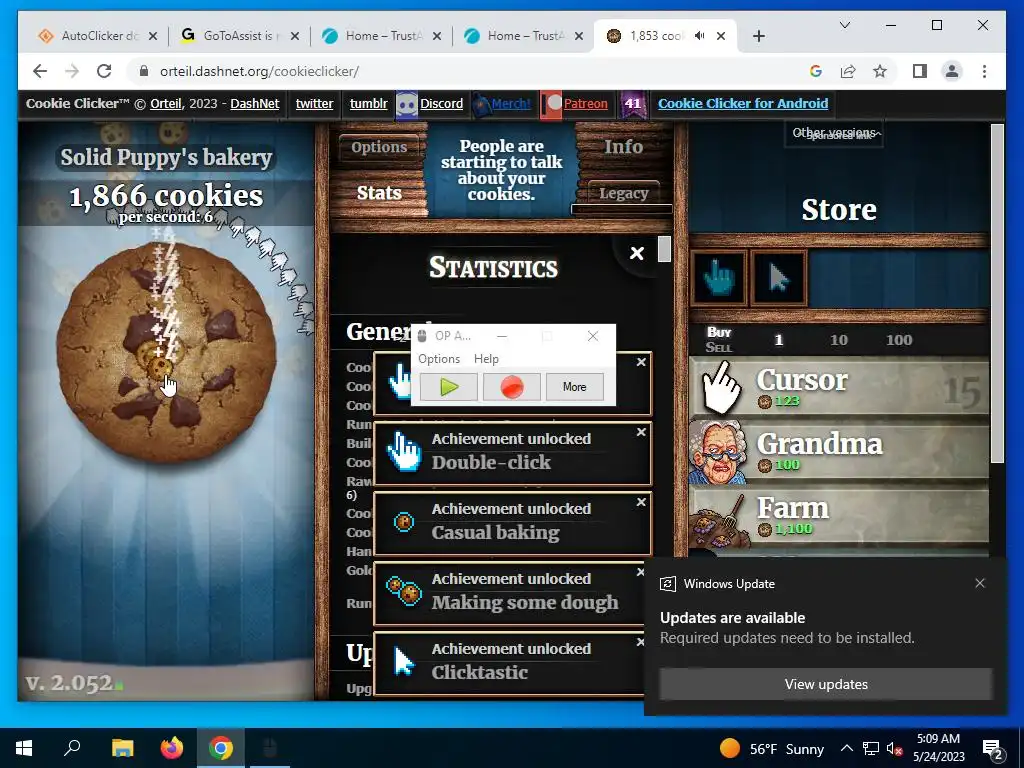Rename bakery by clicking Solid Puppy's bakery

tap(166, 157)
